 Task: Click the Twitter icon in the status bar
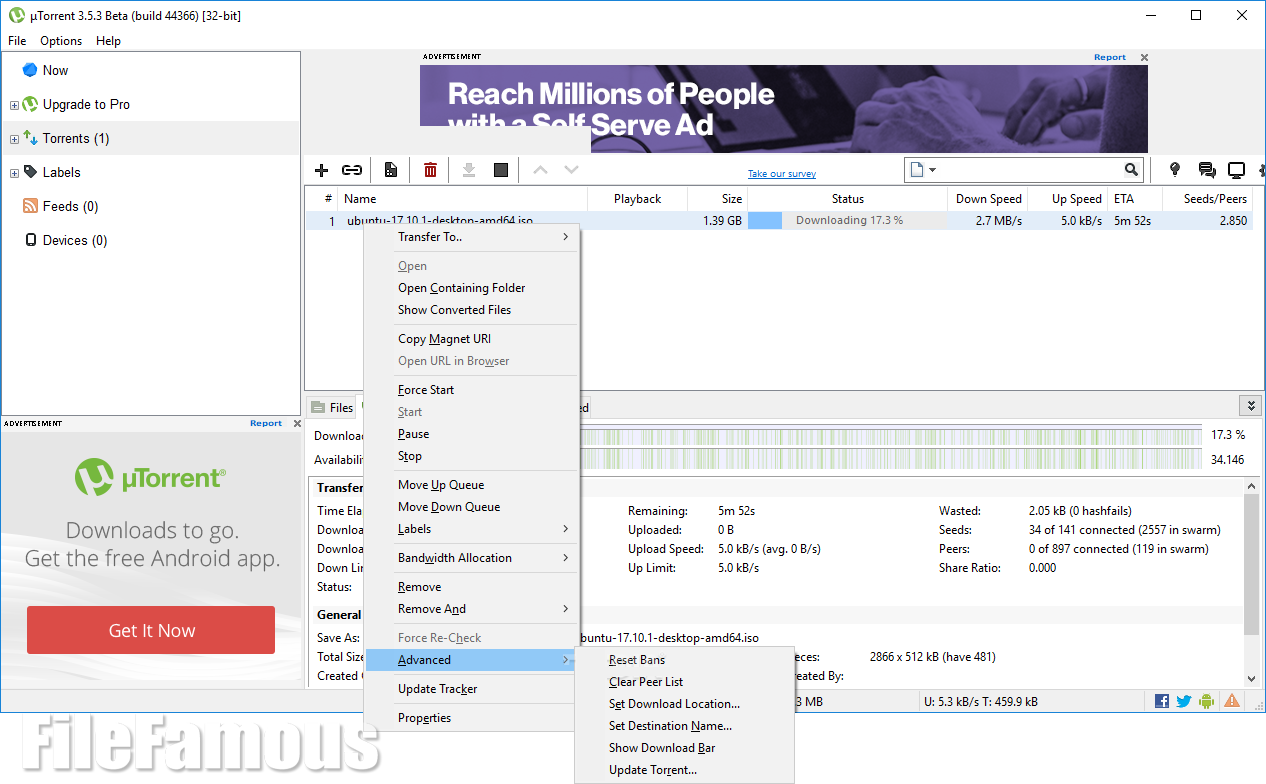pyautogui.click(x=1184, y=701)
